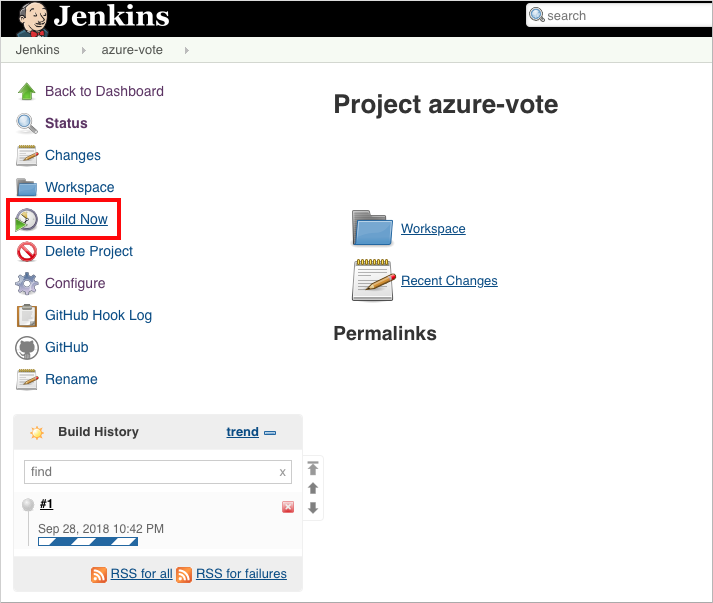713x603 pixels.
Task: Open dropdown arrow after azure-vote breadcrumb
Action: pos(186,50)
